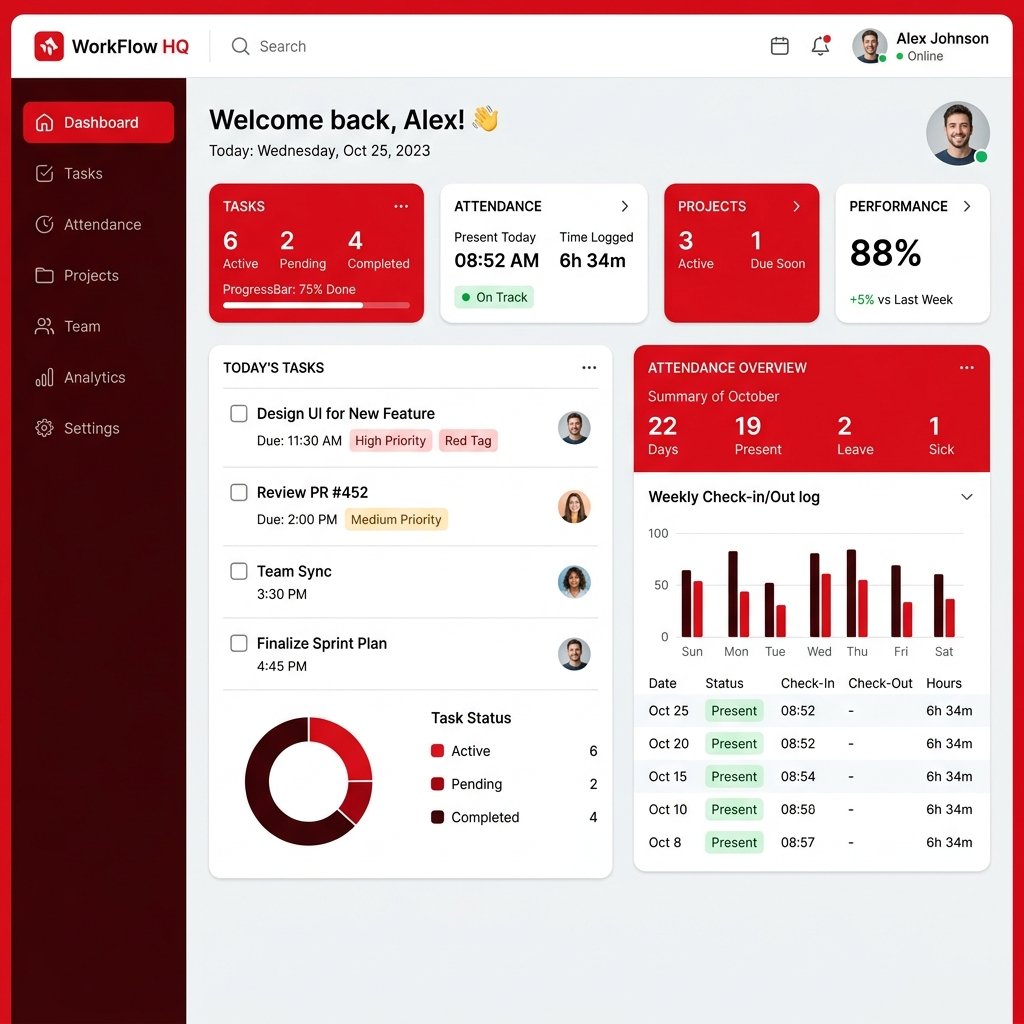
Task: Expand the Projects card arrow
Action: click(796, 206)
